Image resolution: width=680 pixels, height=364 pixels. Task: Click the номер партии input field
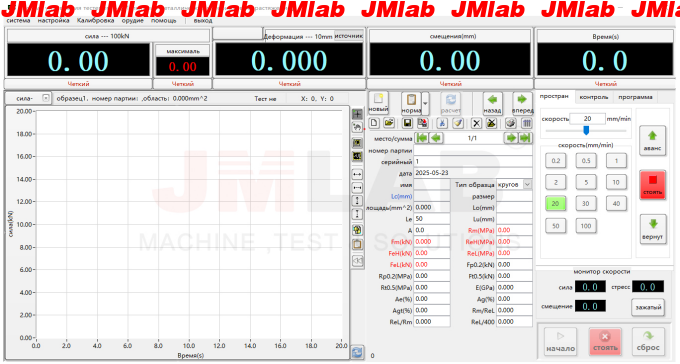(x=473, y=150)
